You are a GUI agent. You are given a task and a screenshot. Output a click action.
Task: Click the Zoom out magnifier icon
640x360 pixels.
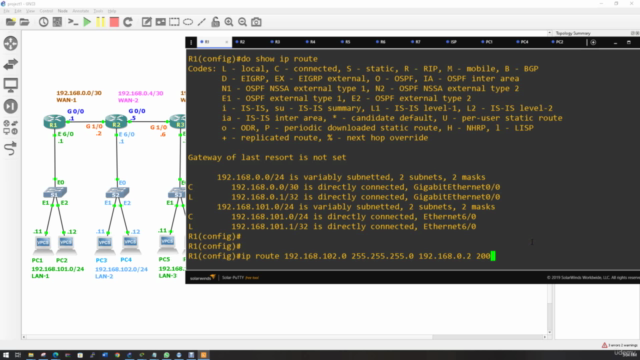(242, 22)
